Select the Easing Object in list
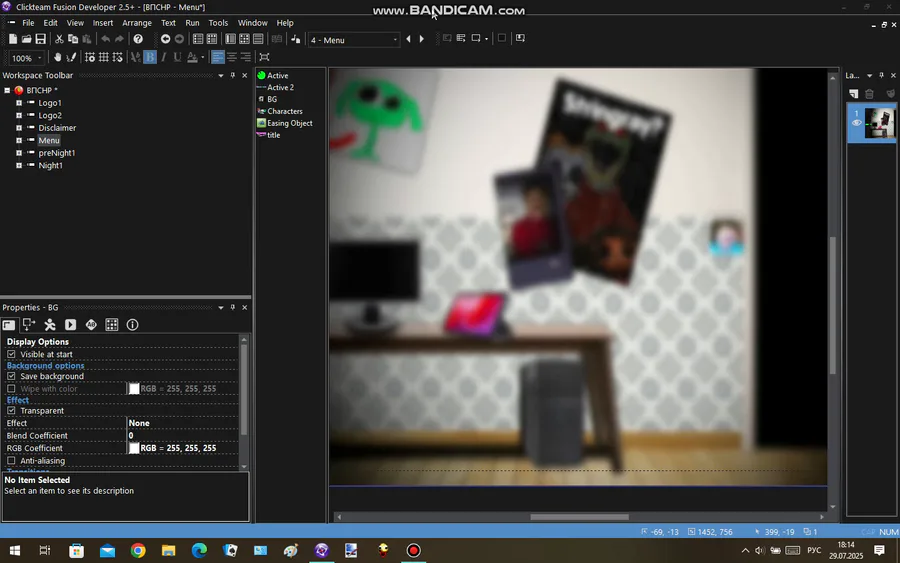This screenshot has height=563, width=900. click(285, 123)
